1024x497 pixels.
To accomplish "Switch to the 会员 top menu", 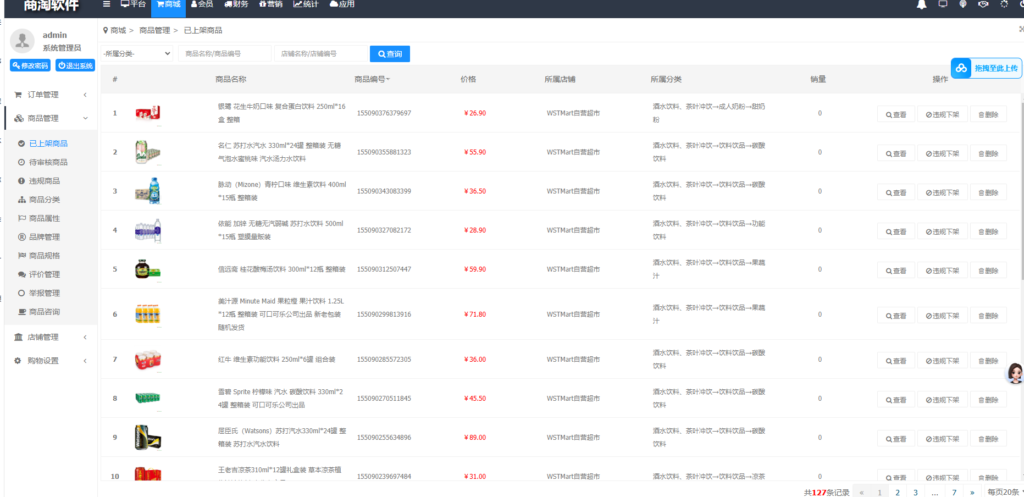I will click(202, 5).
